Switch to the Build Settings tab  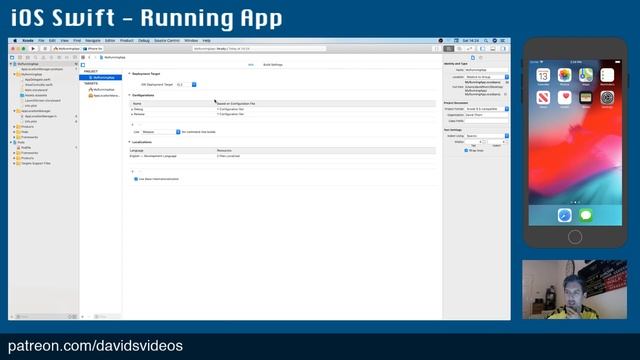pos(273,64)
